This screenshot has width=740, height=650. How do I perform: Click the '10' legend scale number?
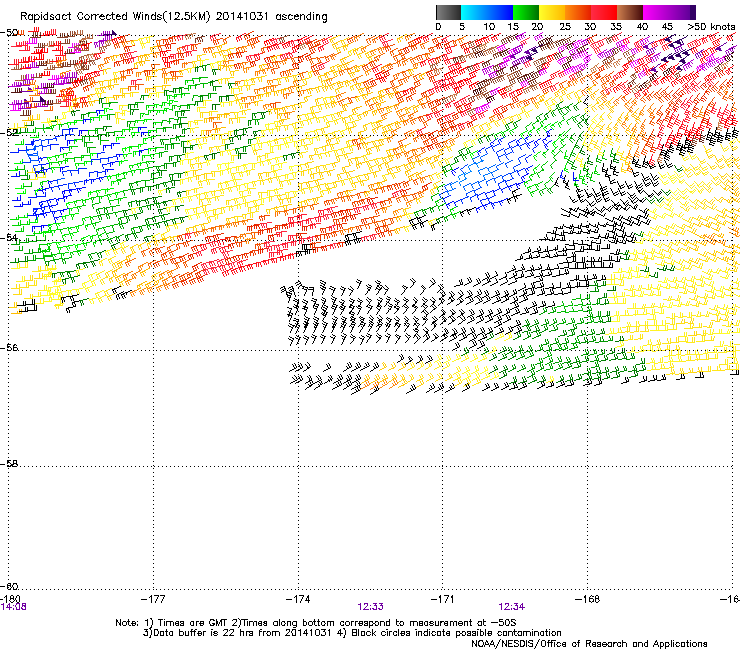pos(489,27)
